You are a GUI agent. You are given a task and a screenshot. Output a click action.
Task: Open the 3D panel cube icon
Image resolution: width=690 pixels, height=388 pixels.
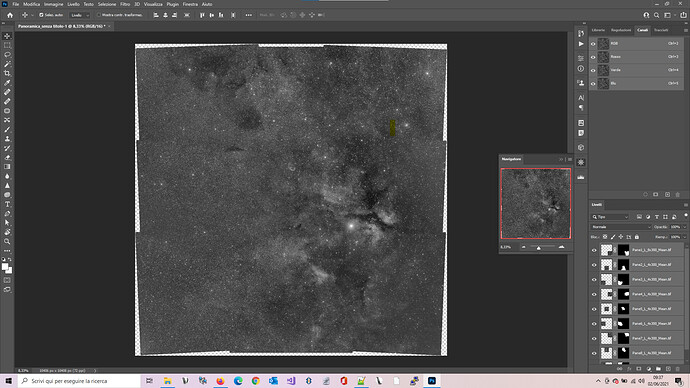tap(581, 147)
